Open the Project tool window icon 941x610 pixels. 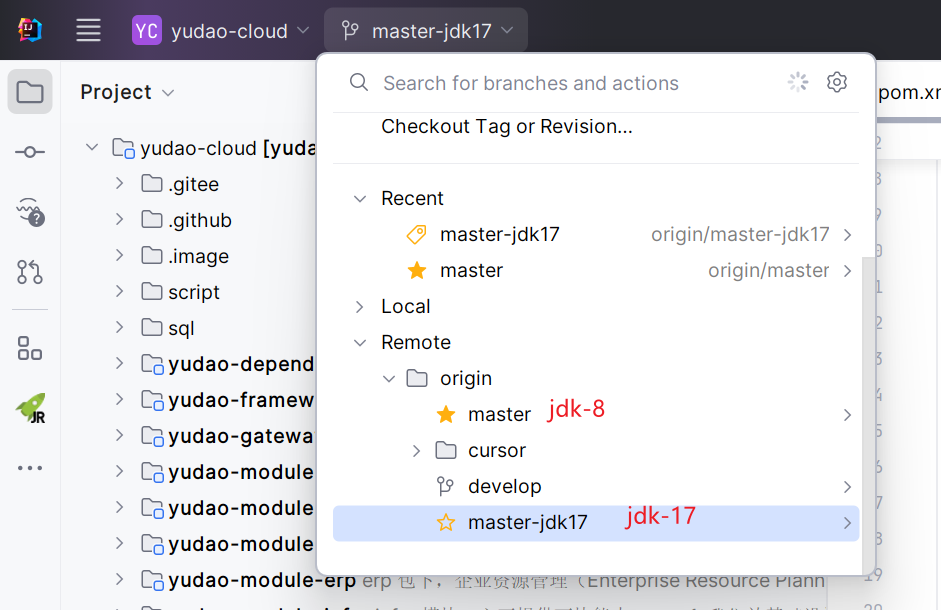[30, 92]
